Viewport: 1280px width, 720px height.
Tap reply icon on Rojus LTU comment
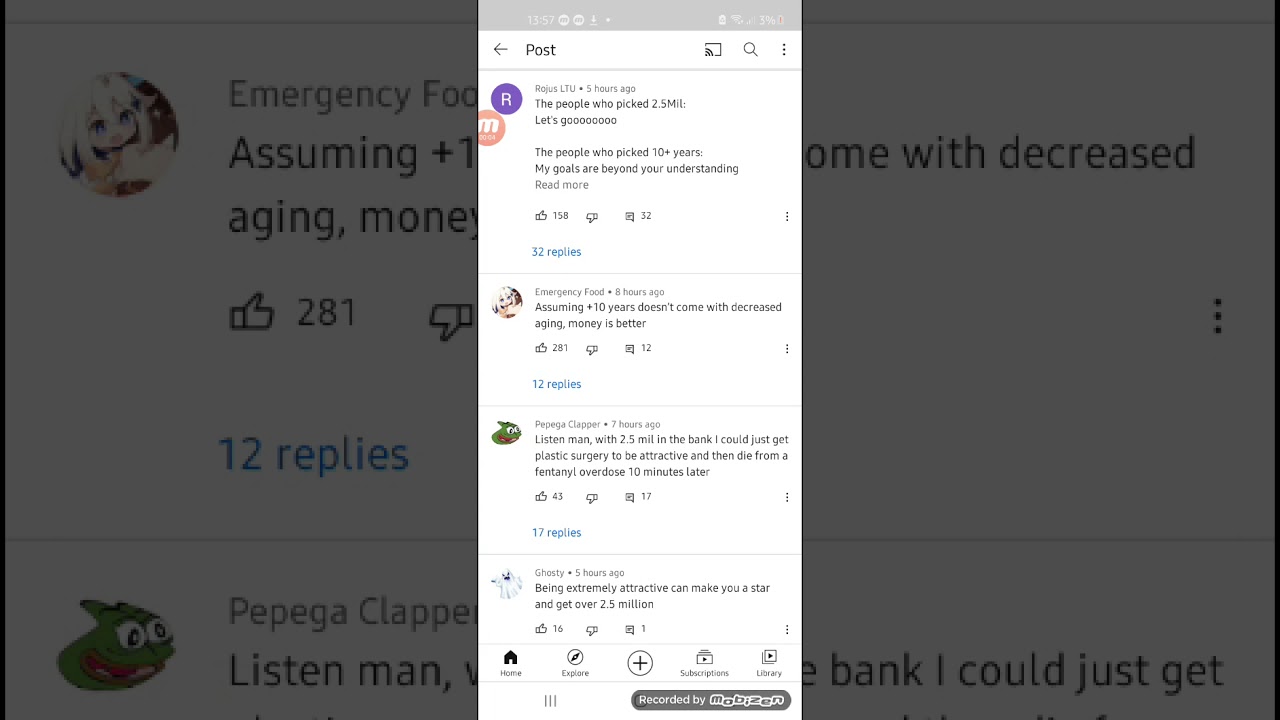click(x=630, y=216)
